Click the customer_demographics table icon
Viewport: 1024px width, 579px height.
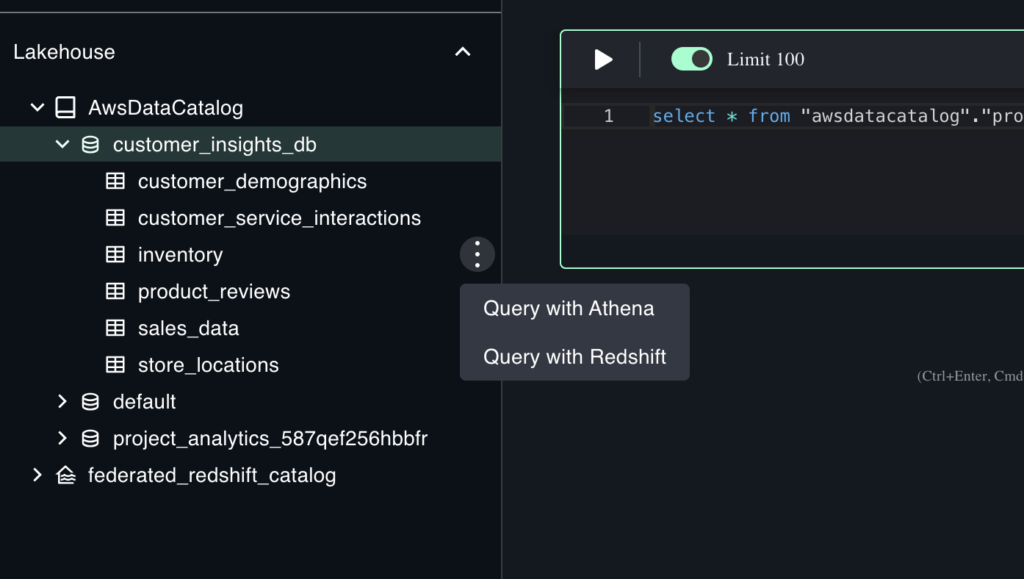(115, 181)
